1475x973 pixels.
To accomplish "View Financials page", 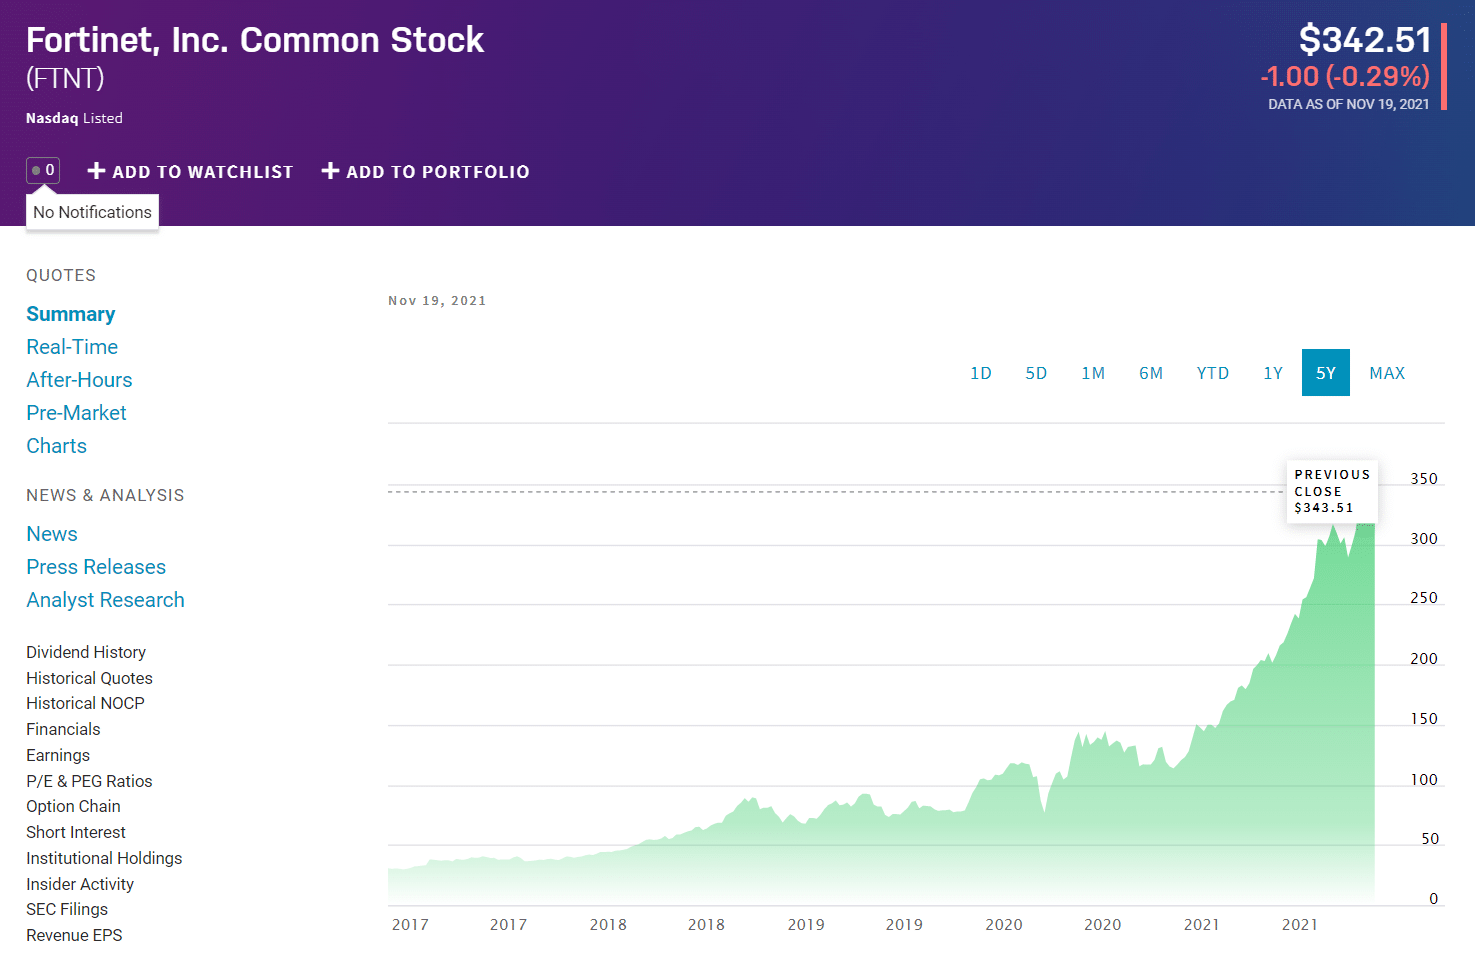I will pyautogui.click(x=63, y=729).
